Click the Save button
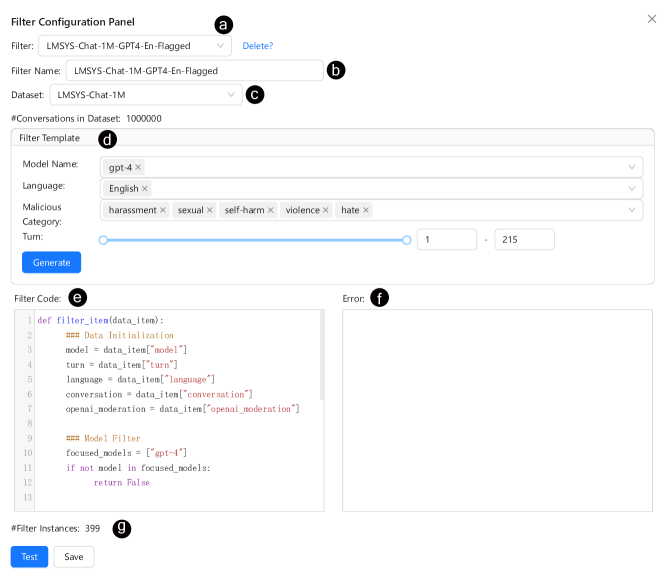This screenshot has width=664, height=582. coord(74,557)
